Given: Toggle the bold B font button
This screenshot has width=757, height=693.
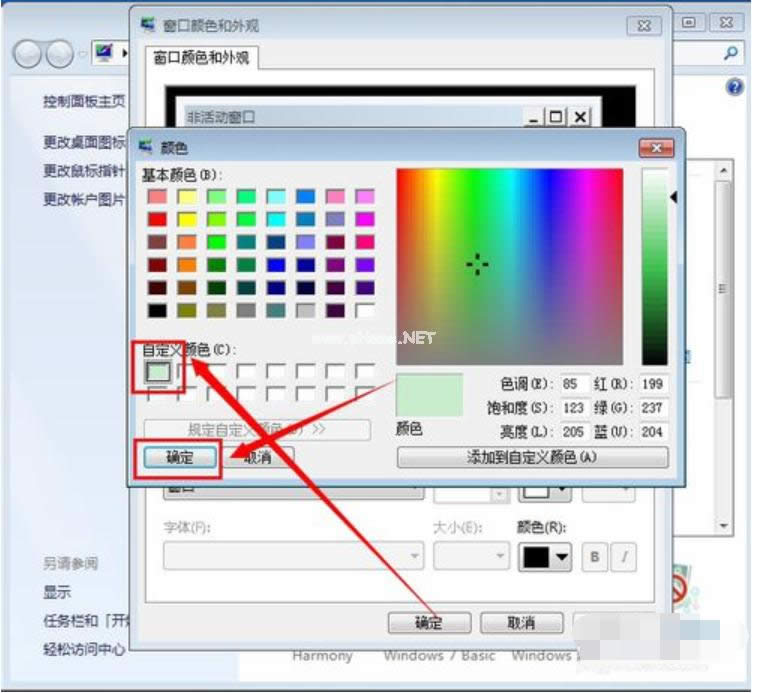Looking at the screenshot, I should pos(593,557).
